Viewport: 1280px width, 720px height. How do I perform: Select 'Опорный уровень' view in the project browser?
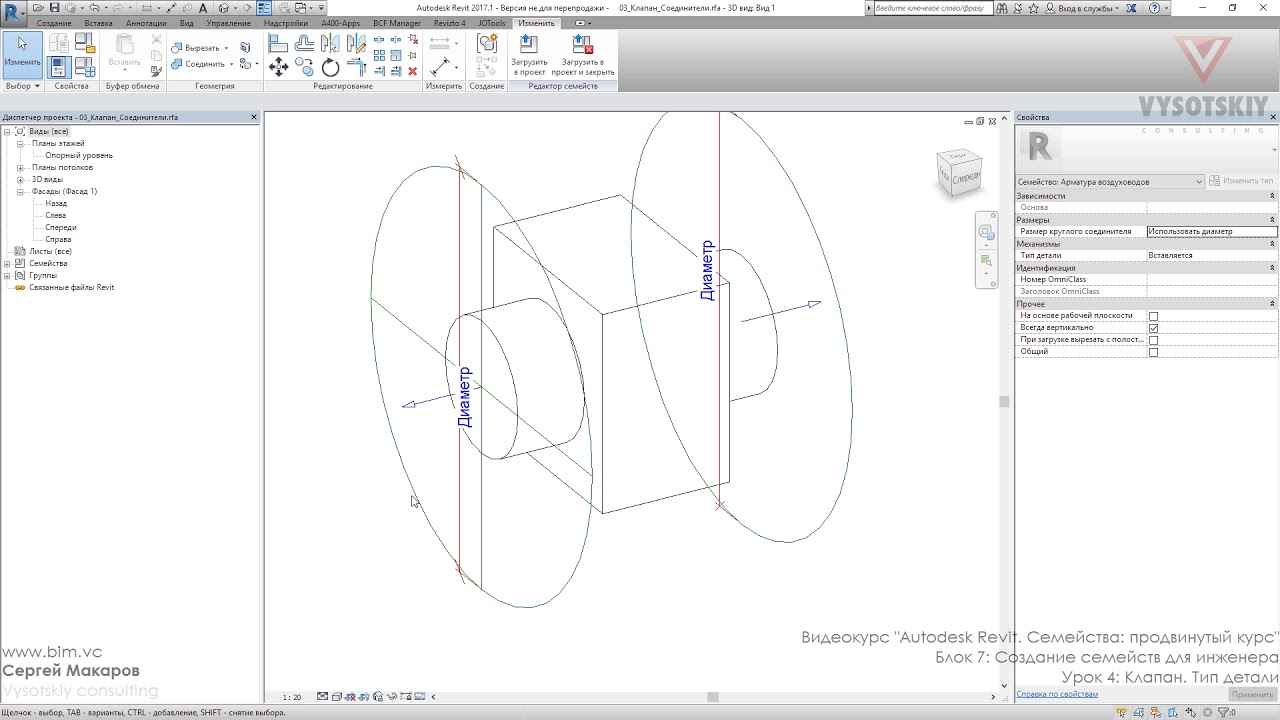coord(79,156)
